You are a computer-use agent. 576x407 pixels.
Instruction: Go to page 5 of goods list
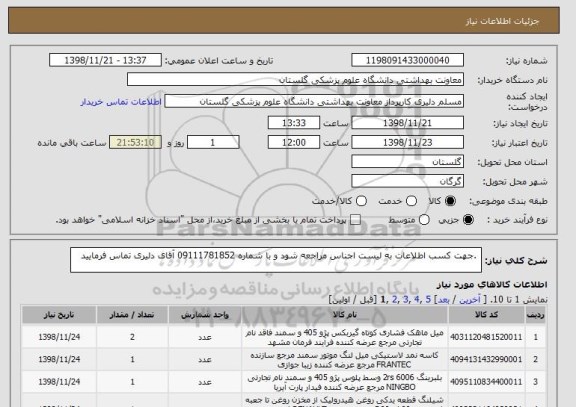[428, 299]
